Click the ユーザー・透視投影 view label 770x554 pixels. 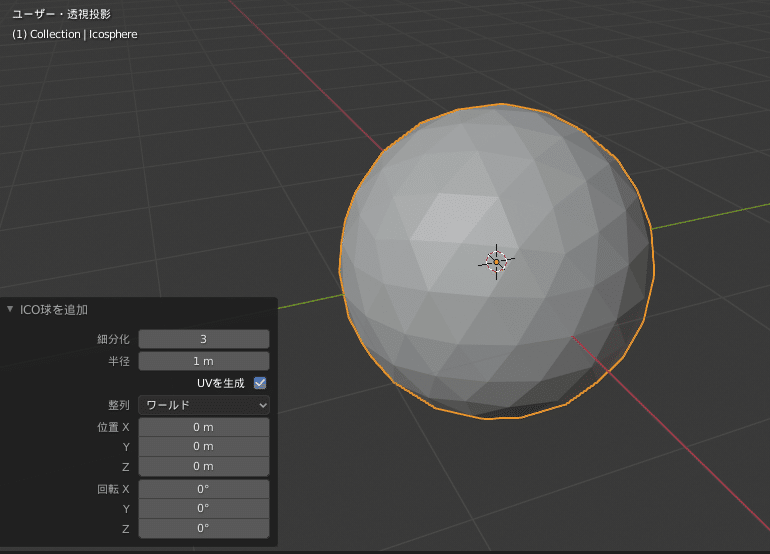pyautogui.click(x=61, y=15)
